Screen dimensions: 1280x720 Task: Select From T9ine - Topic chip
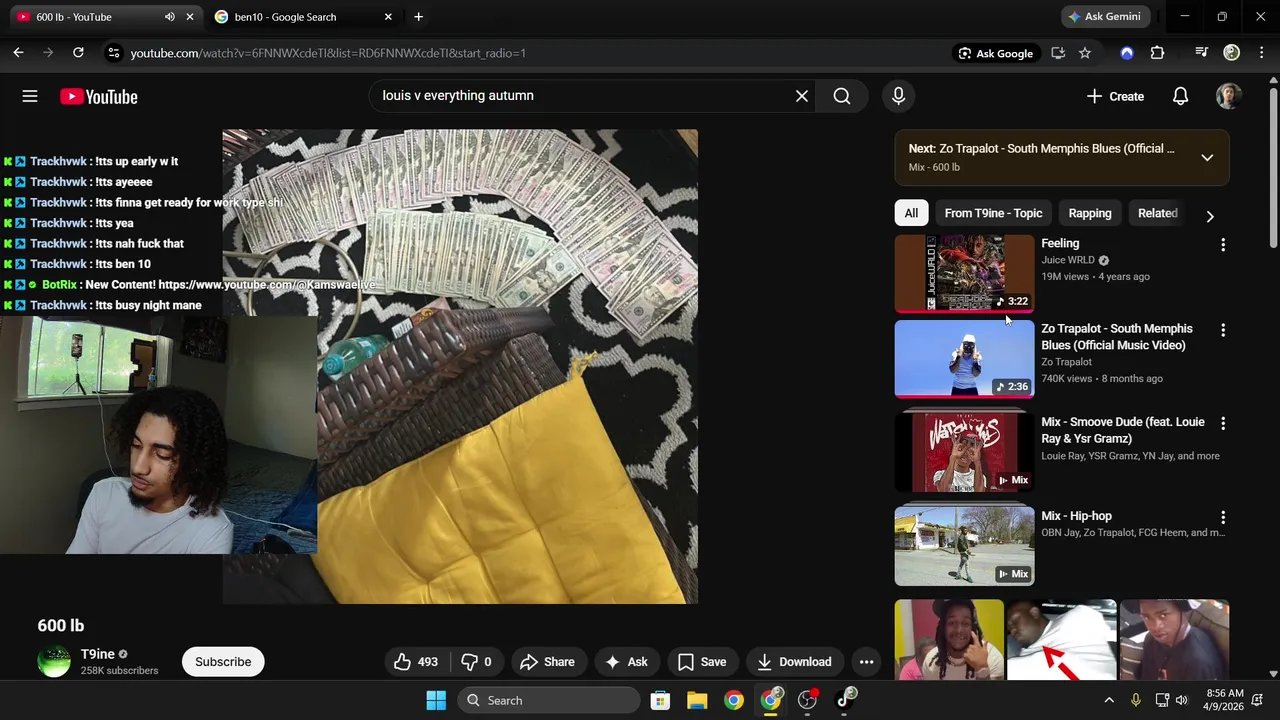(993, 213)
